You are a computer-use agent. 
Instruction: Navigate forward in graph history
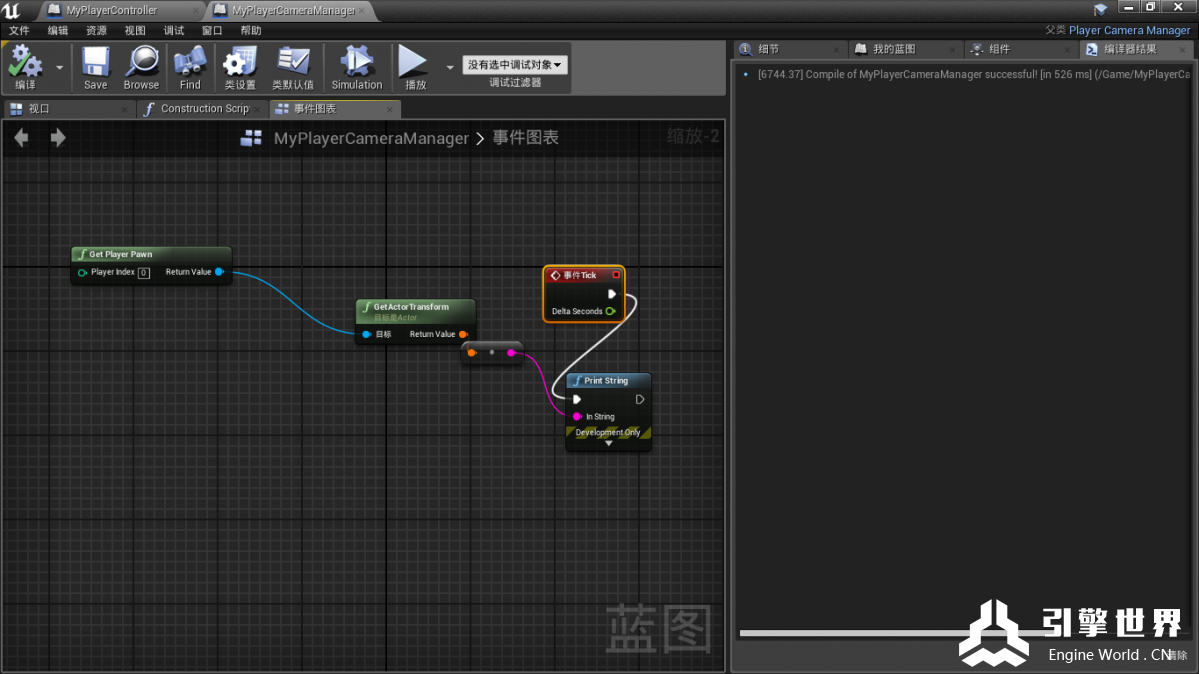58,138
